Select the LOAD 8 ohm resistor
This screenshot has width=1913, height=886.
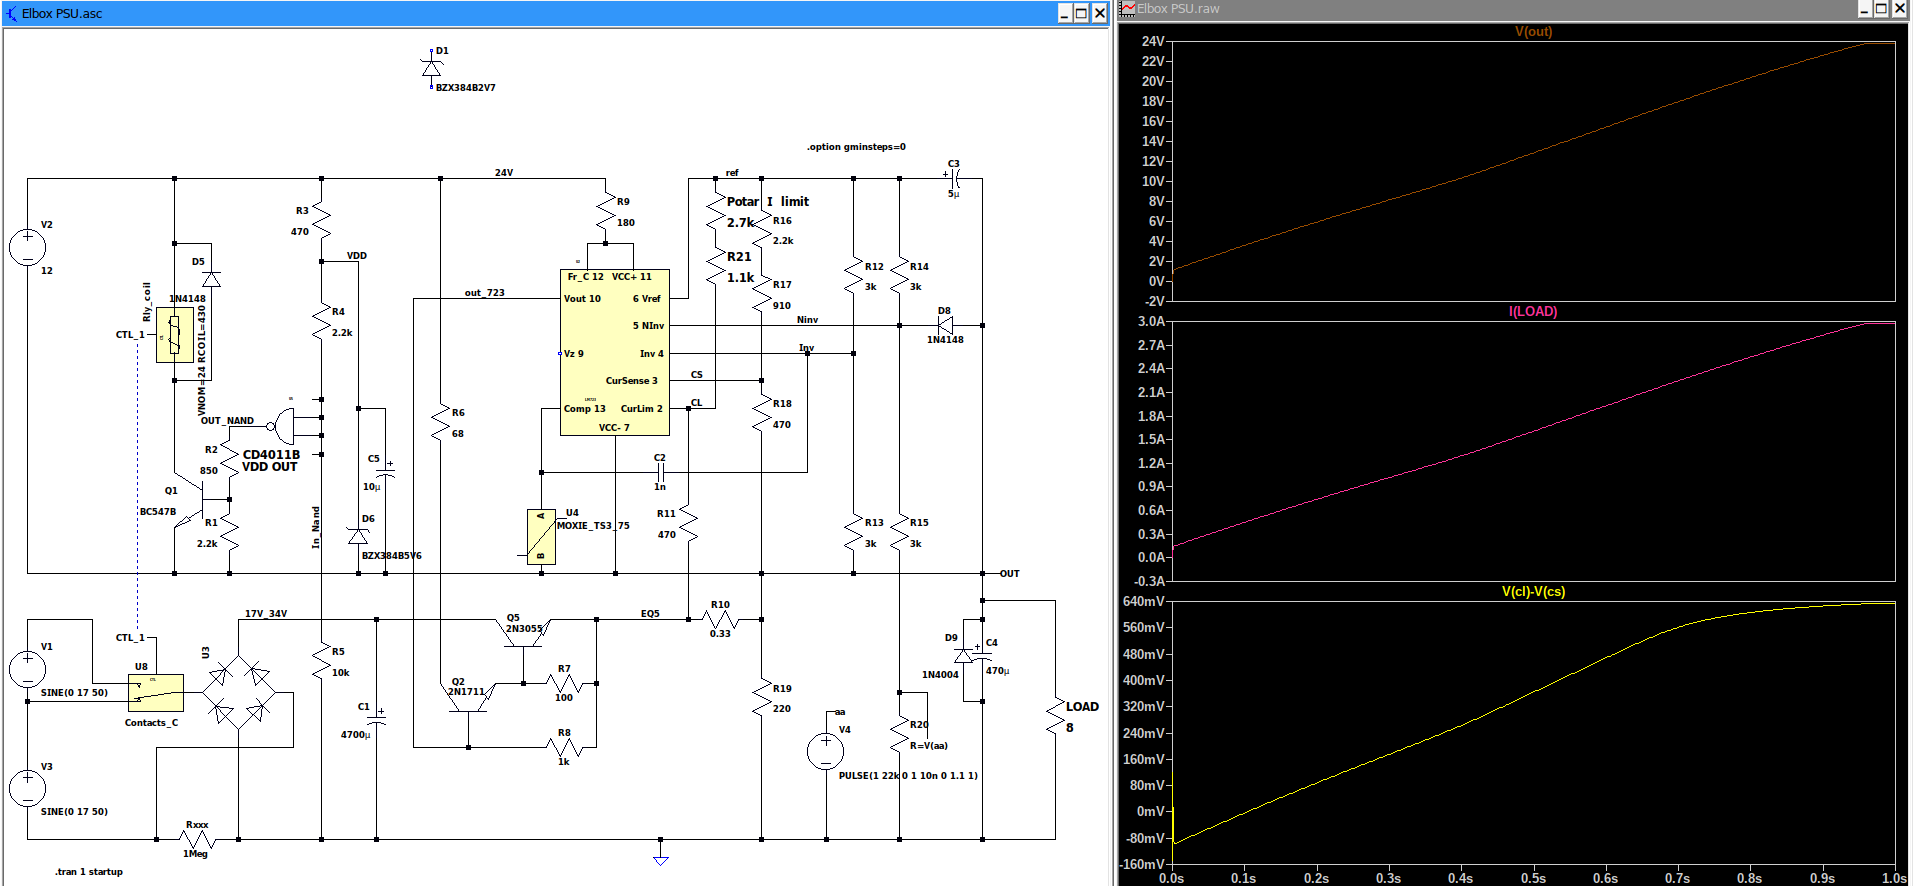coord(1055,717)
